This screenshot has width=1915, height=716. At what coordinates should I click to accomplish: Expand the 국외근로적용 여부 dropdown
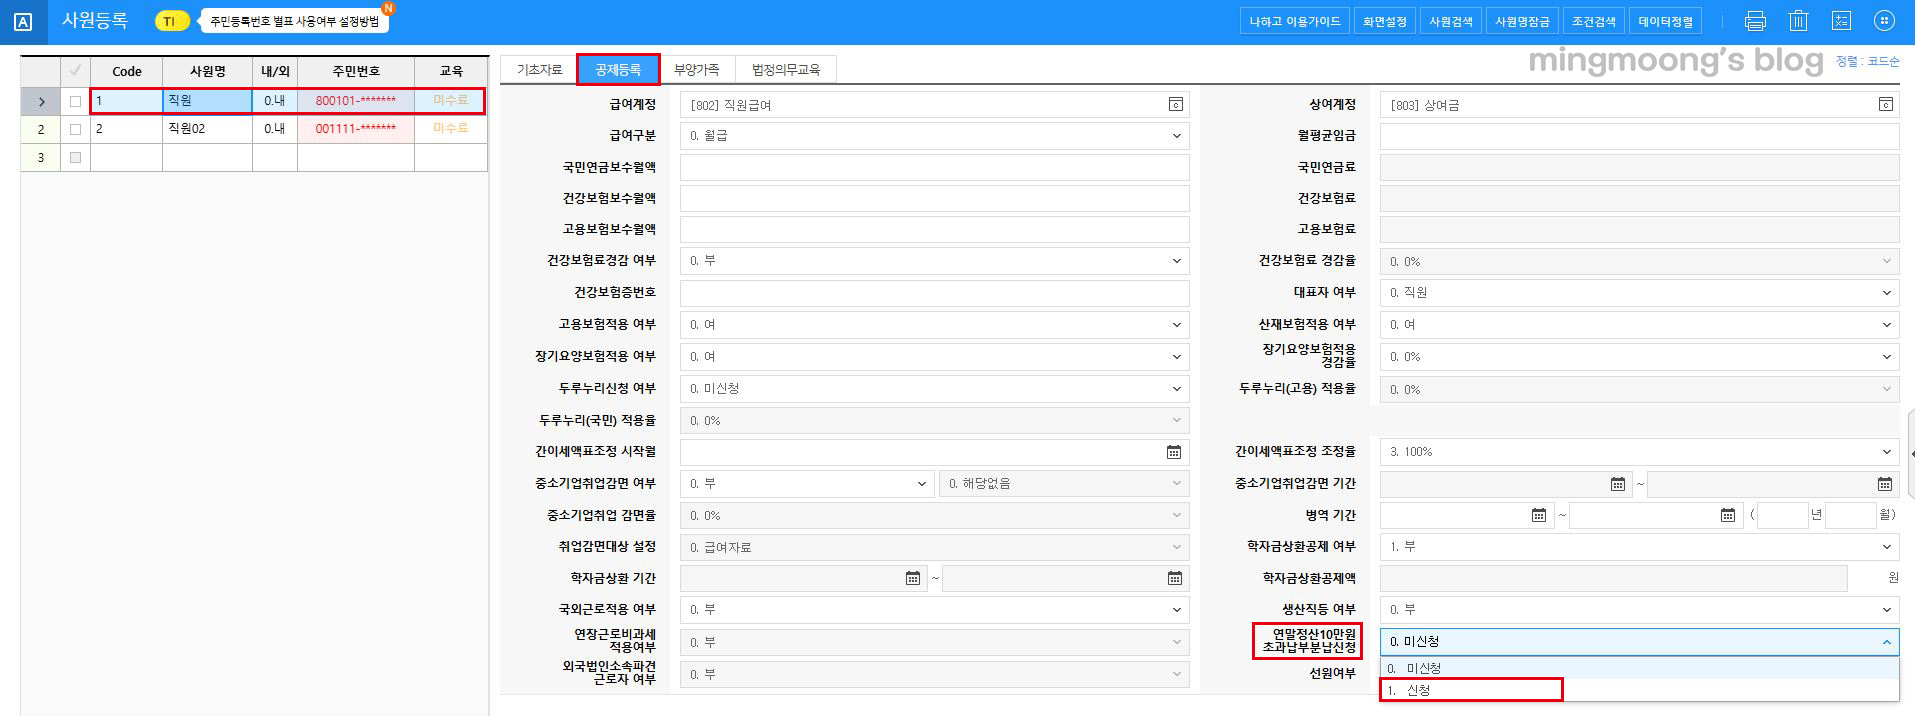[x=1176, y=610]
